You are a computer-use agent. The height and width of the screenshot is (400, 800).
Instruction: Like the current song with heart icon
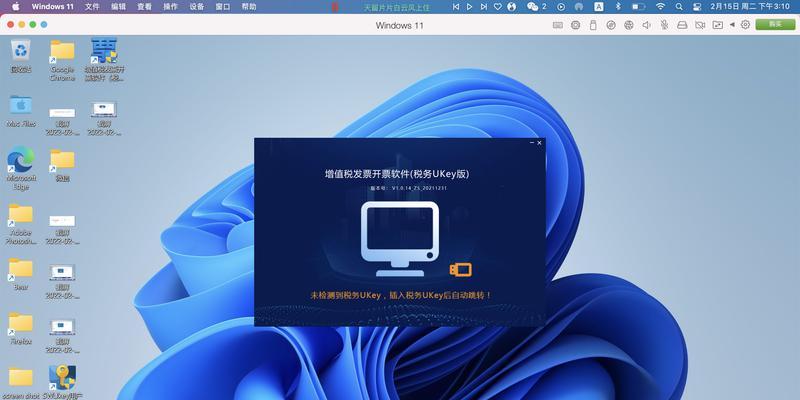(498, 7)
